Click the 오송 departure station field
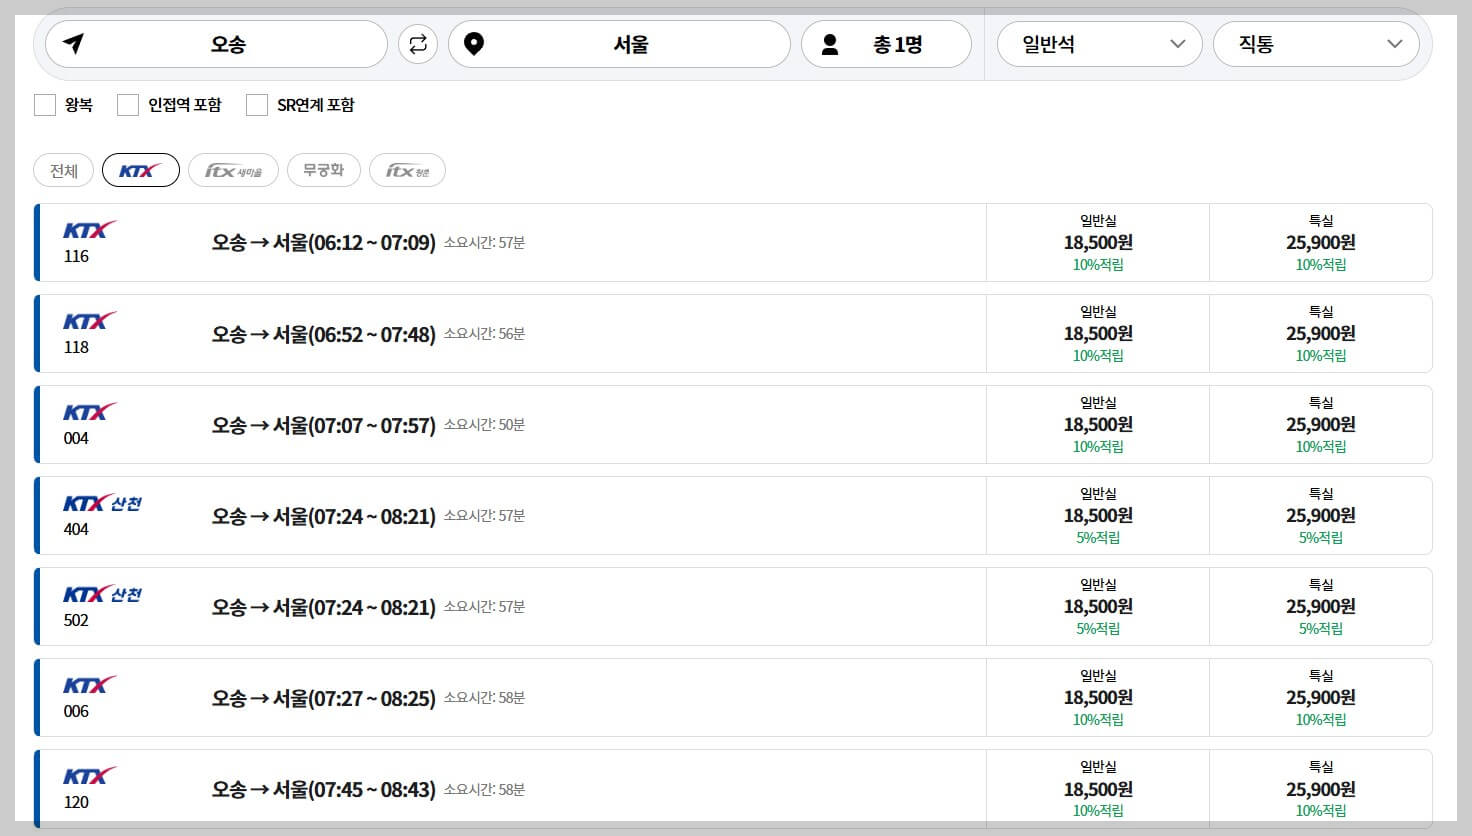This screenshot has width=1472, height=836. [230, 43]
